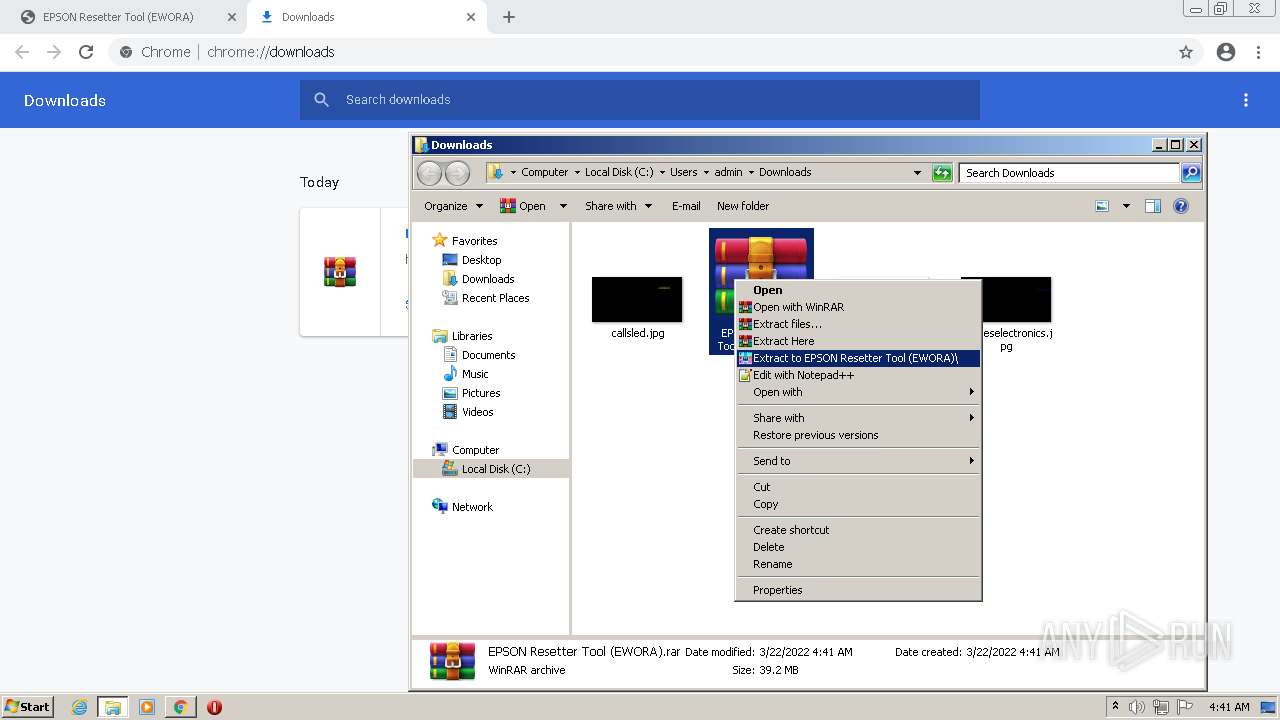Click the Explorer help icon
This screenshot has height=720, width=1280.
(1181, 206)
